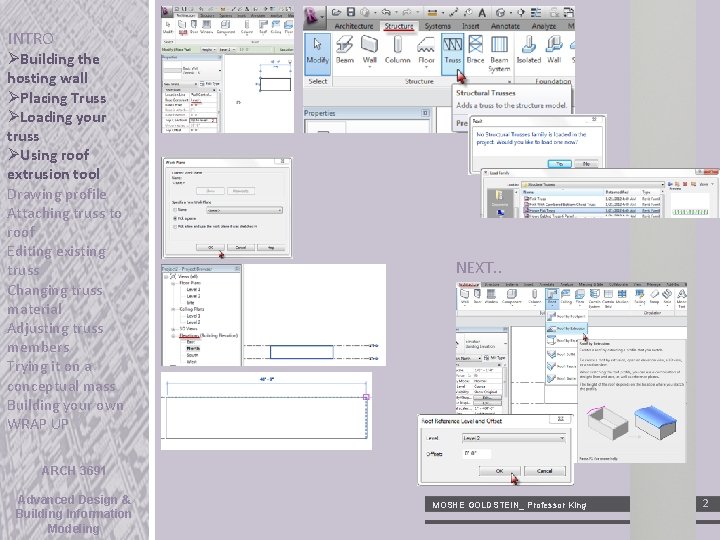Select the Pick a plane radio button
The image size is (720, 540).
175,219
